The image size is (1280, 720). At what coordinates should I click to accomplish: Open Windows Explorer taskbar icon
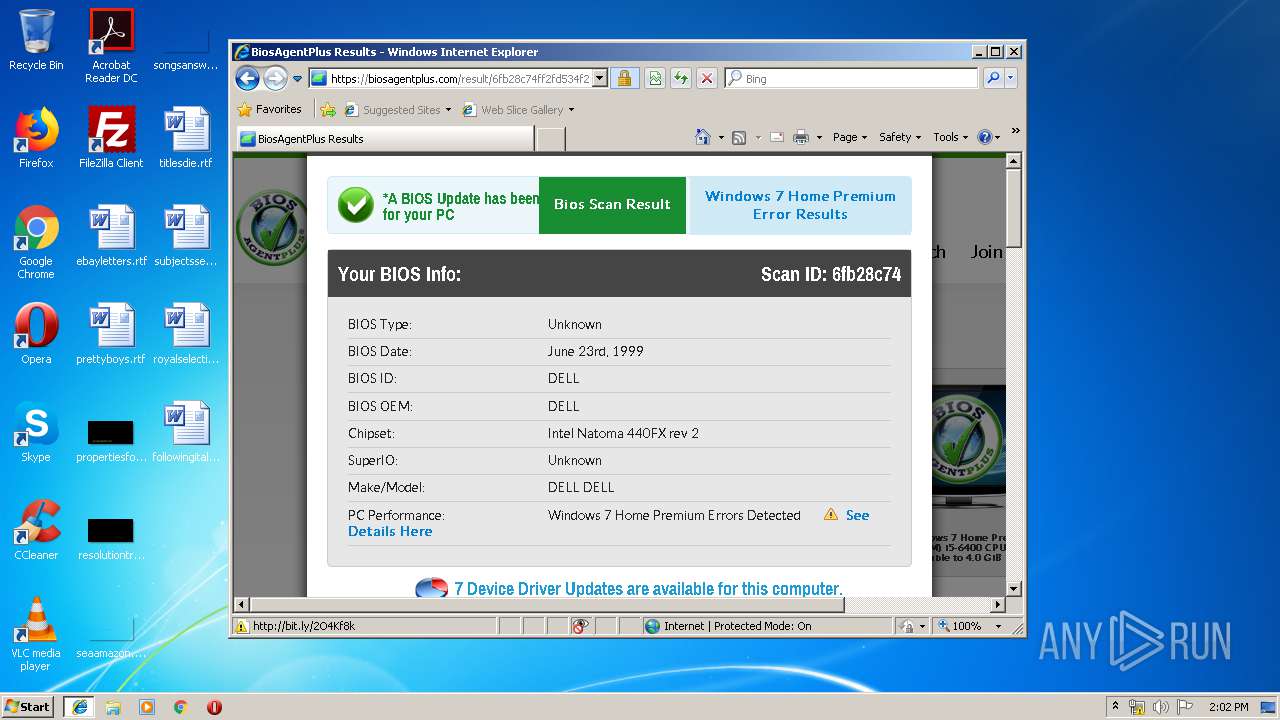pos(113,707)
